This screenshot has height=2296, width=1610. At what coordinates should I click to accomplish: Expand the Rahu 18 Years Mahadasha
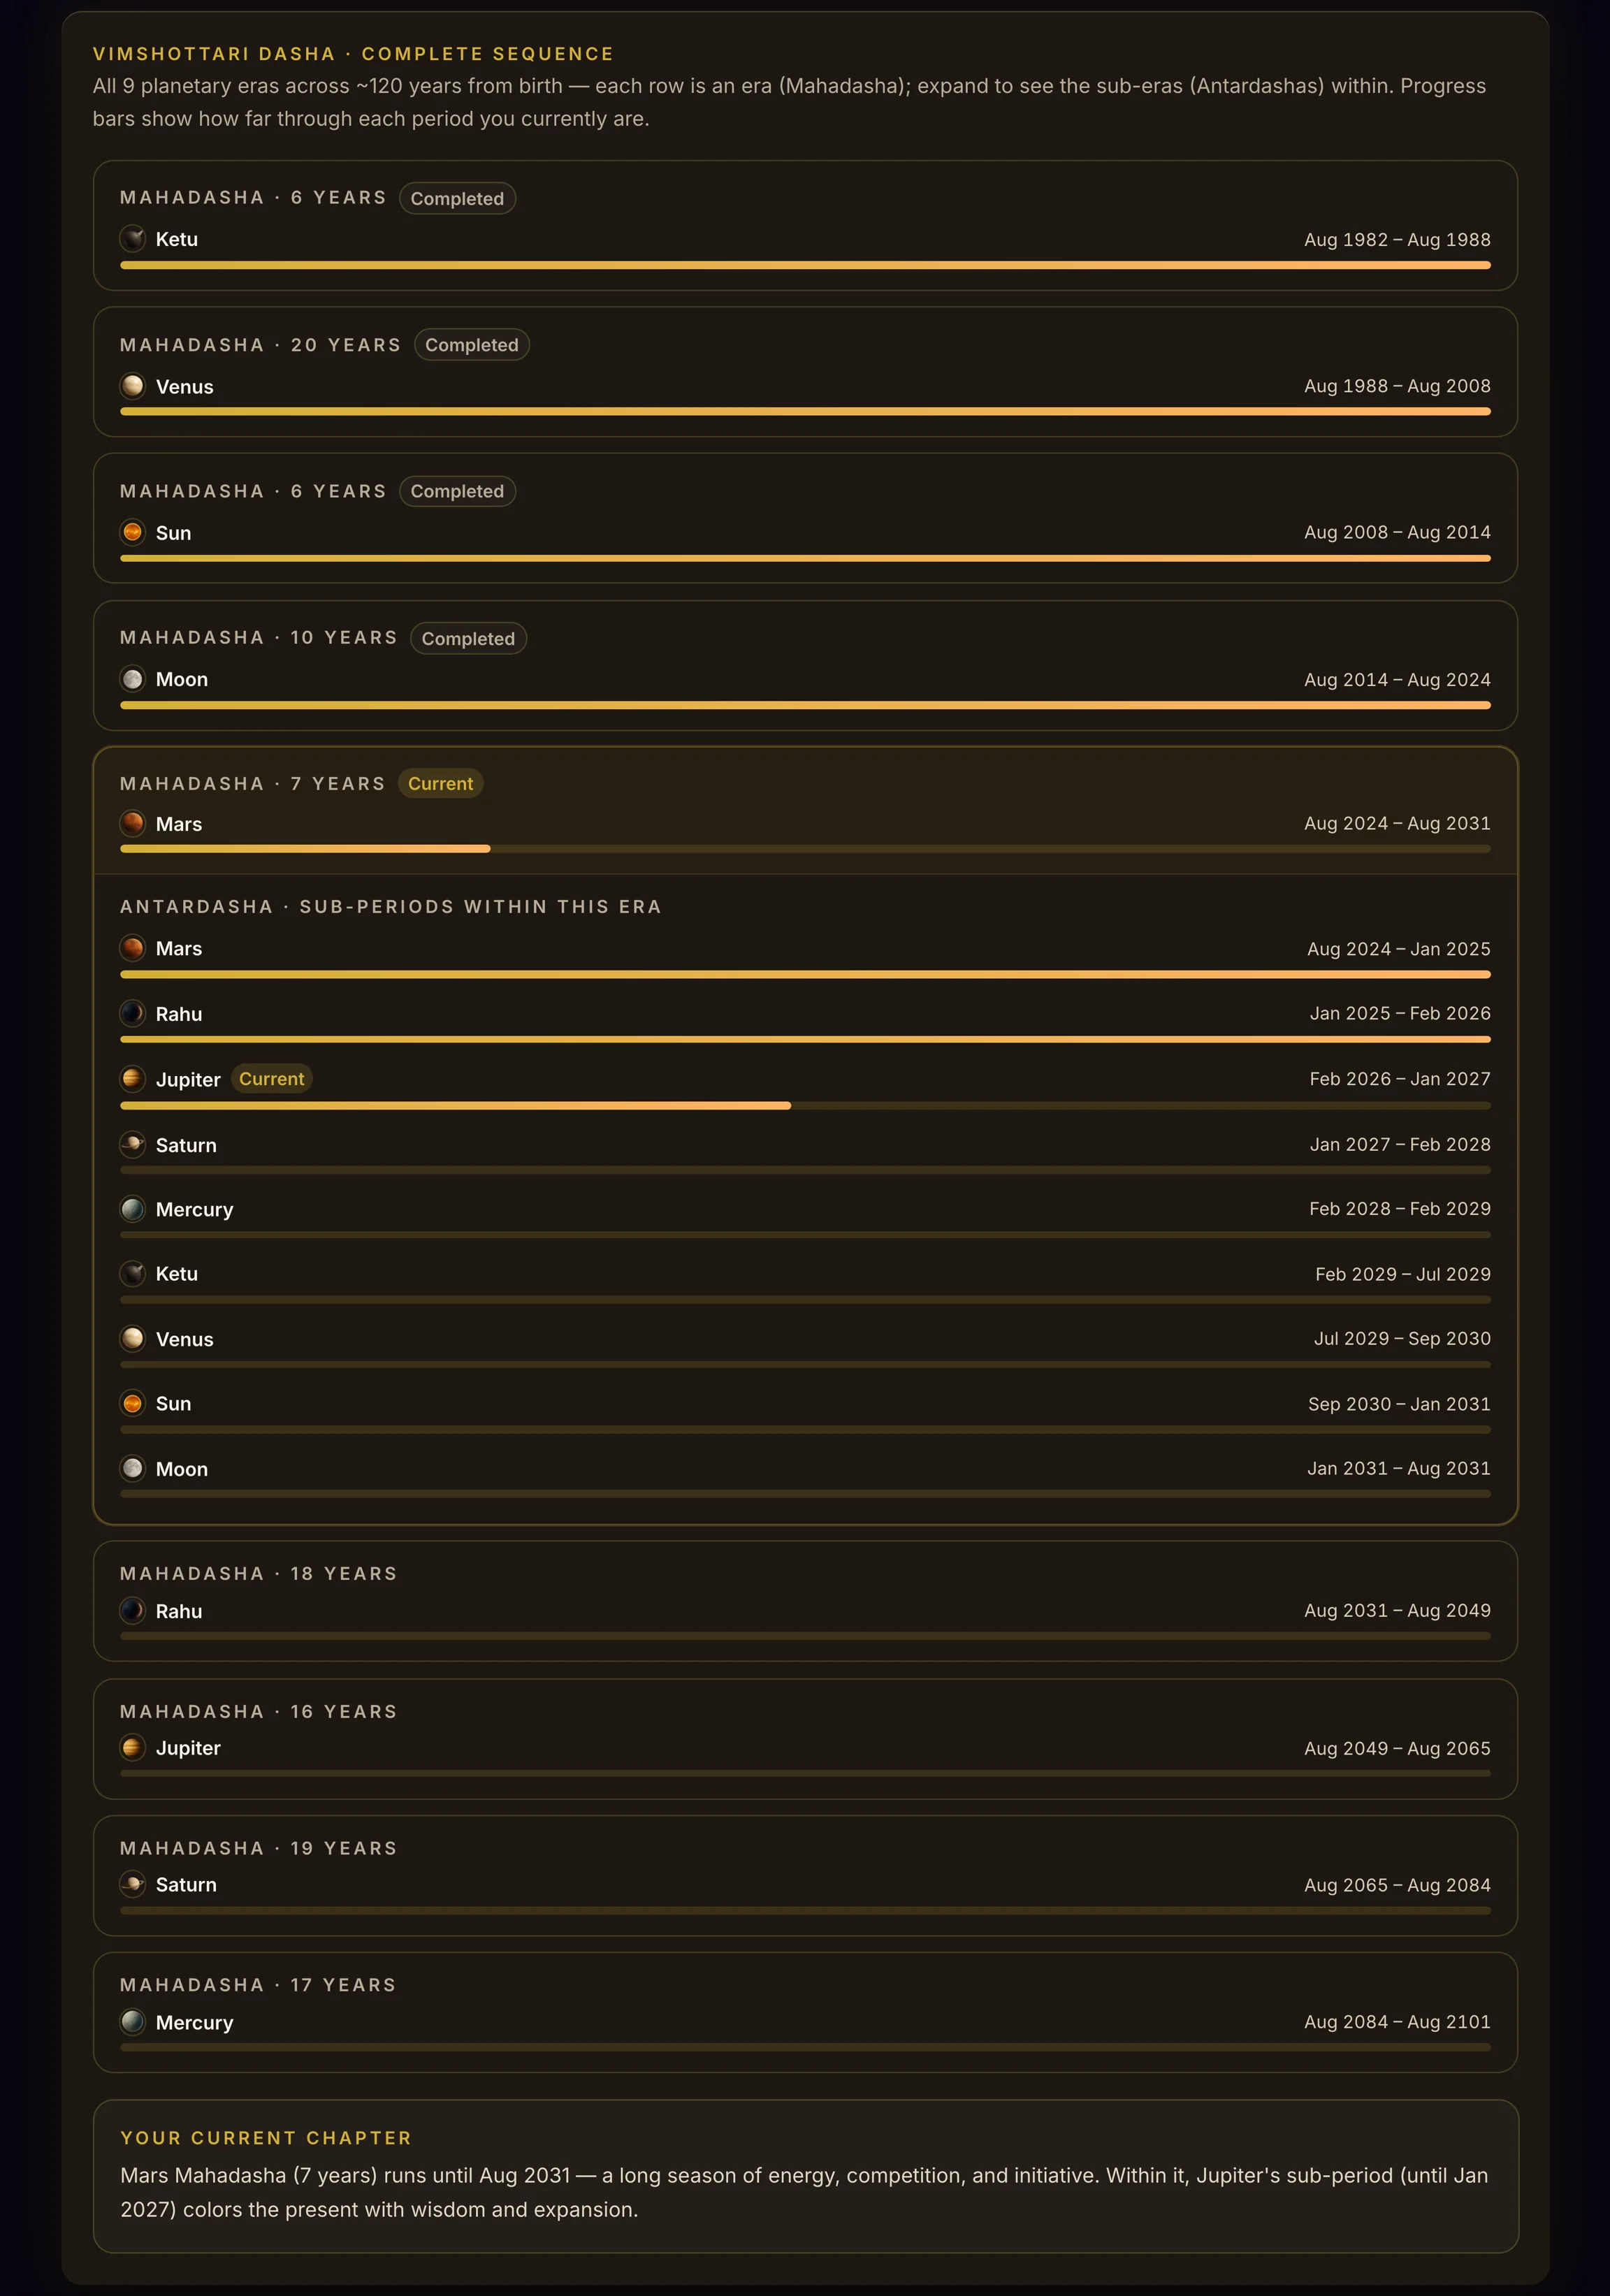tap(805, 1601)
